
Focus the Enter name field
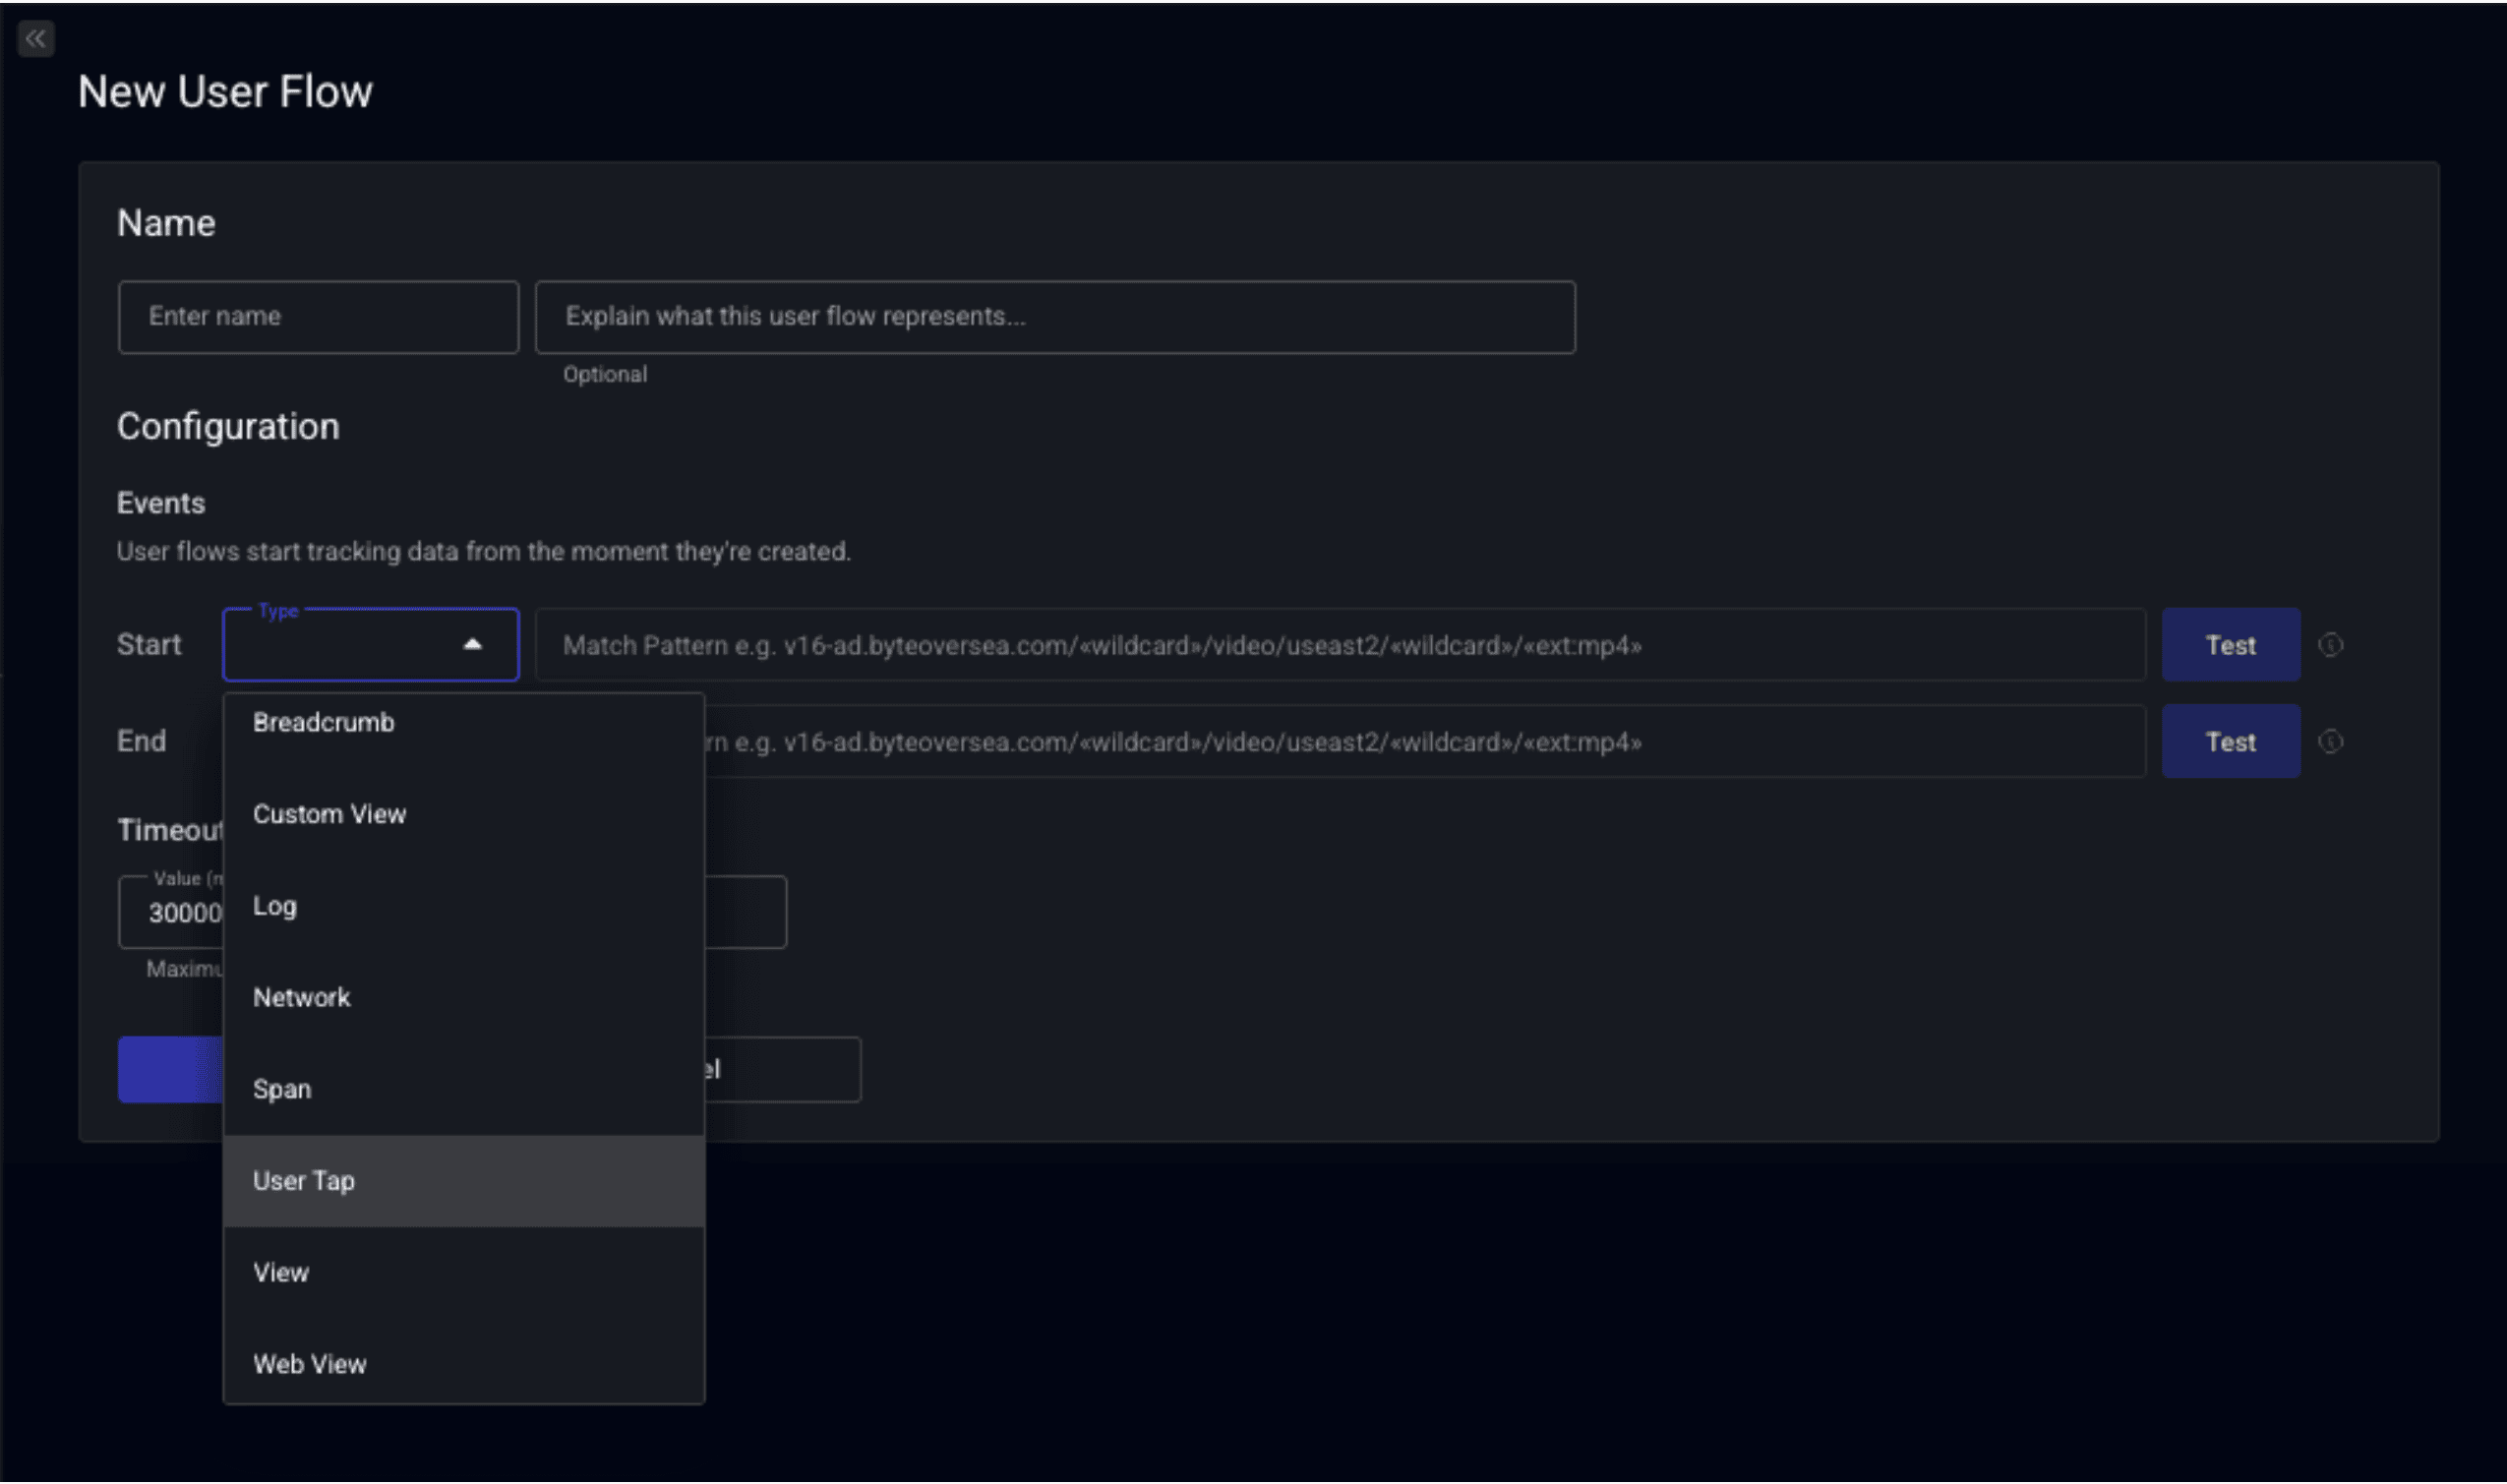pos(318,317)
